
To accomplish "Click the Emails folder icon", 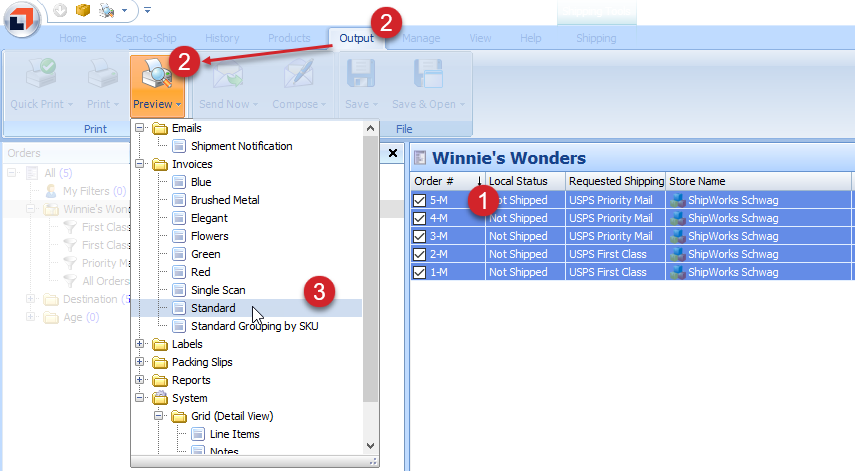I will click(160, 129).
